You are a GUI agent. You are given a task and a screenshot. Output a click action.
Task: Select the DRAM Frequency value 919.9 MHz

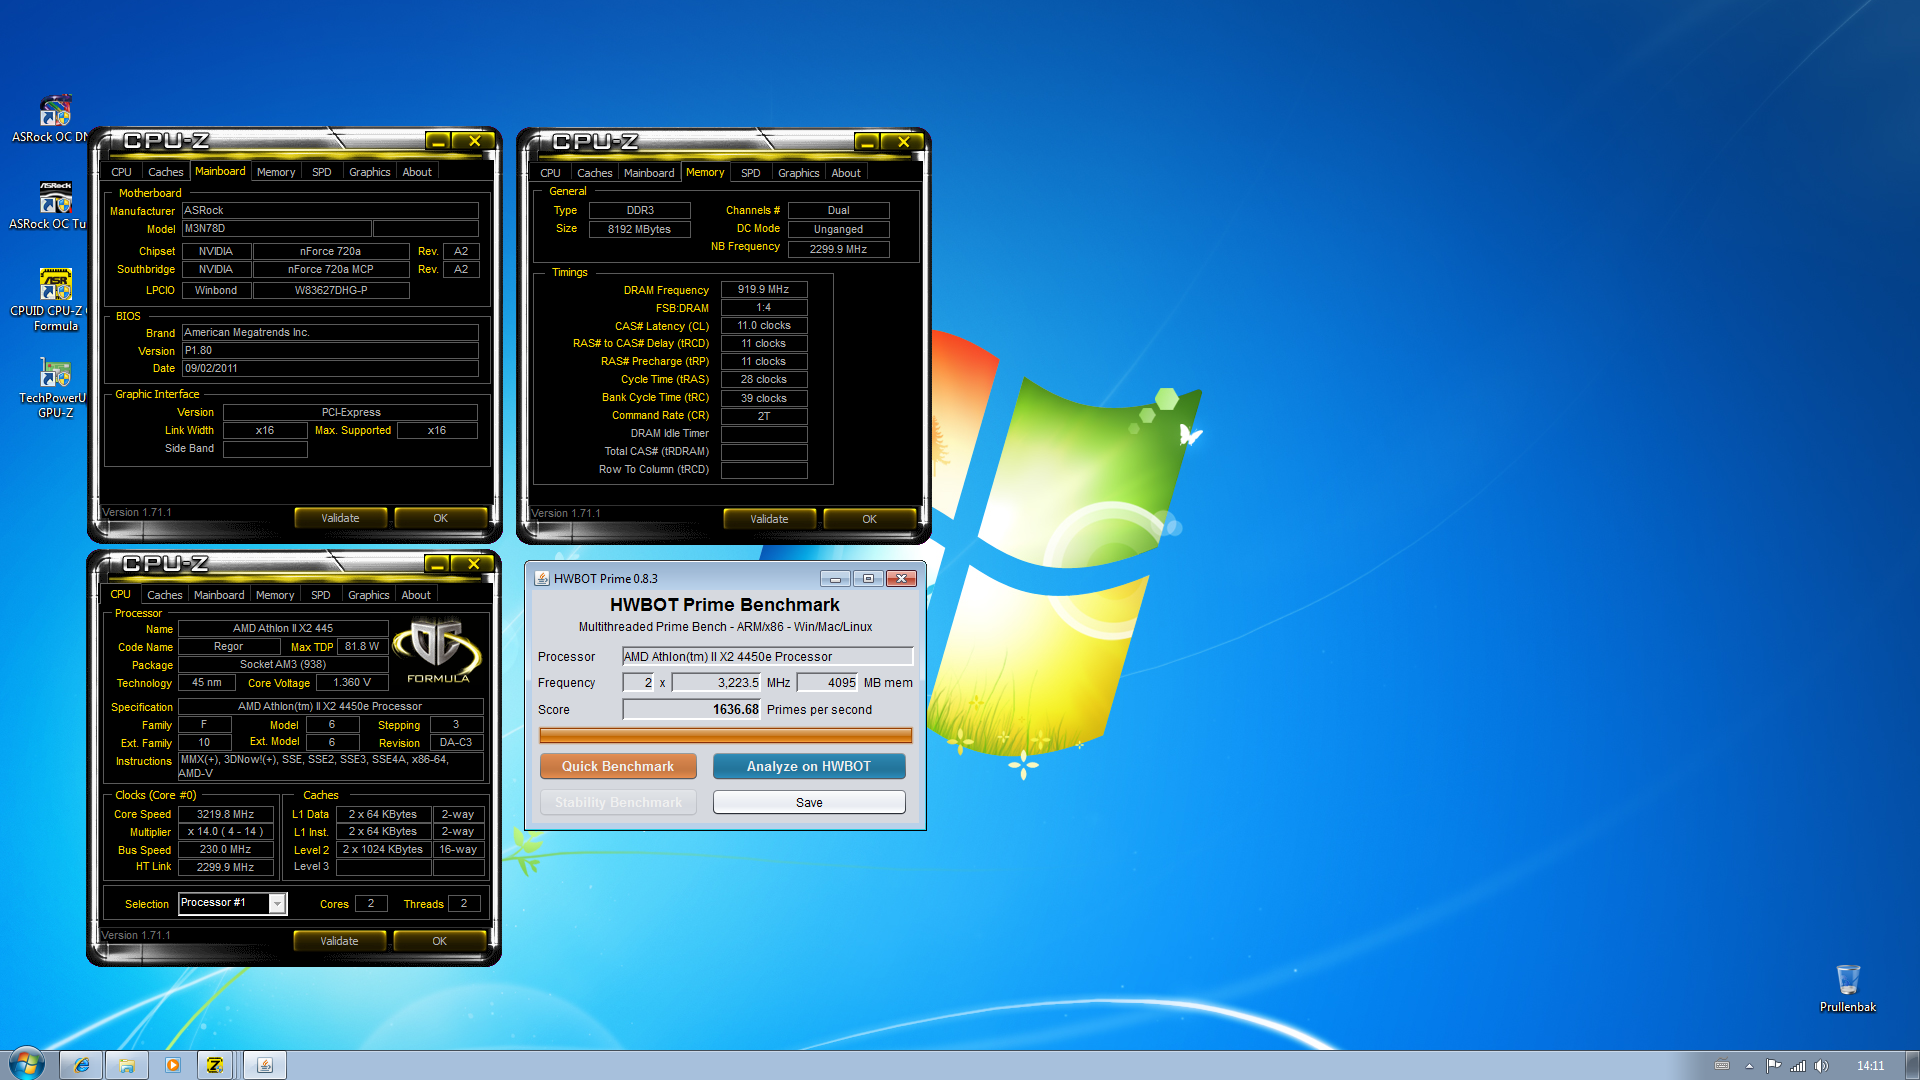point(763,289)
